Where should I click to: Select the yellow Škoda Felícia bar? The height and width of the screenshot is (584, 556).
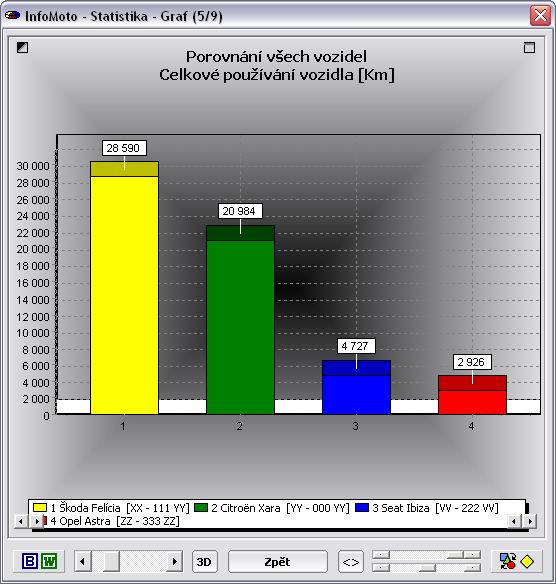click(124, 288)
